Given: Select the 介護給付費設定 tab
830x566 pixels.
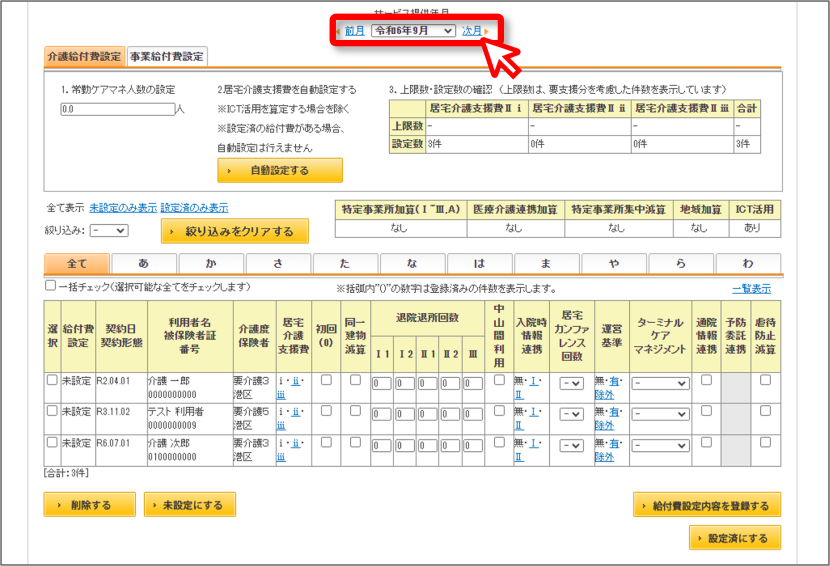Looking at the screenshot, I should tap(84, 57).
